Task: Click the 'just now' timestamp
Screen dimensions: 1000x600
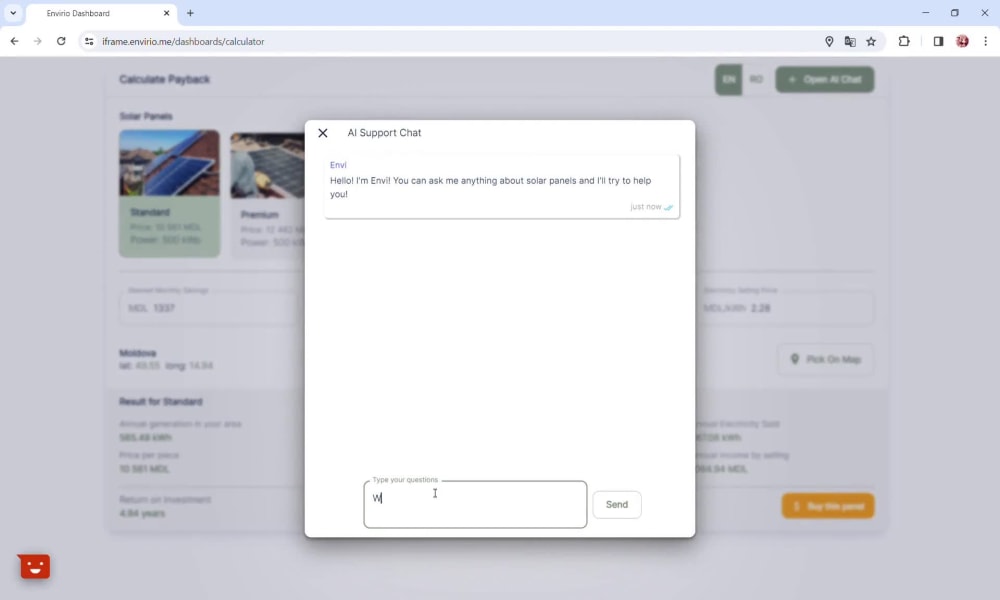Action: pyautogui.click(x=645, y=207)
